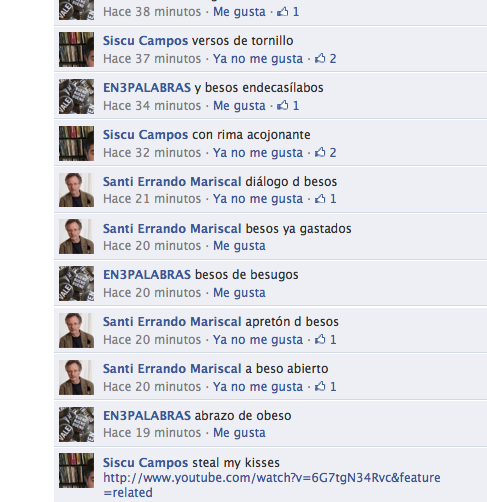Click thumbs-up icon on the 38 minutes comment

point(283,12)
